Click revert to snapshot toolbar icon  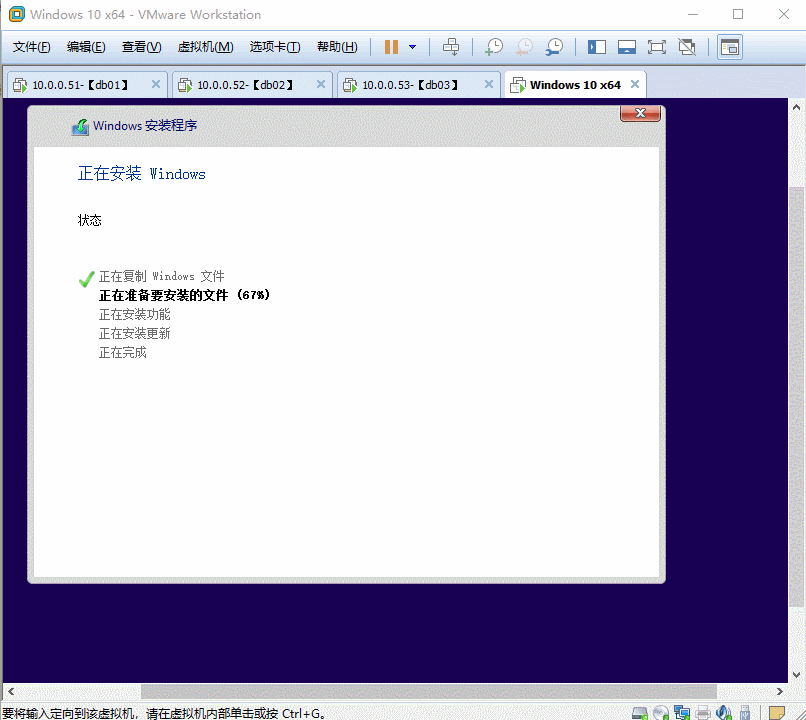(x=524, y=47)
